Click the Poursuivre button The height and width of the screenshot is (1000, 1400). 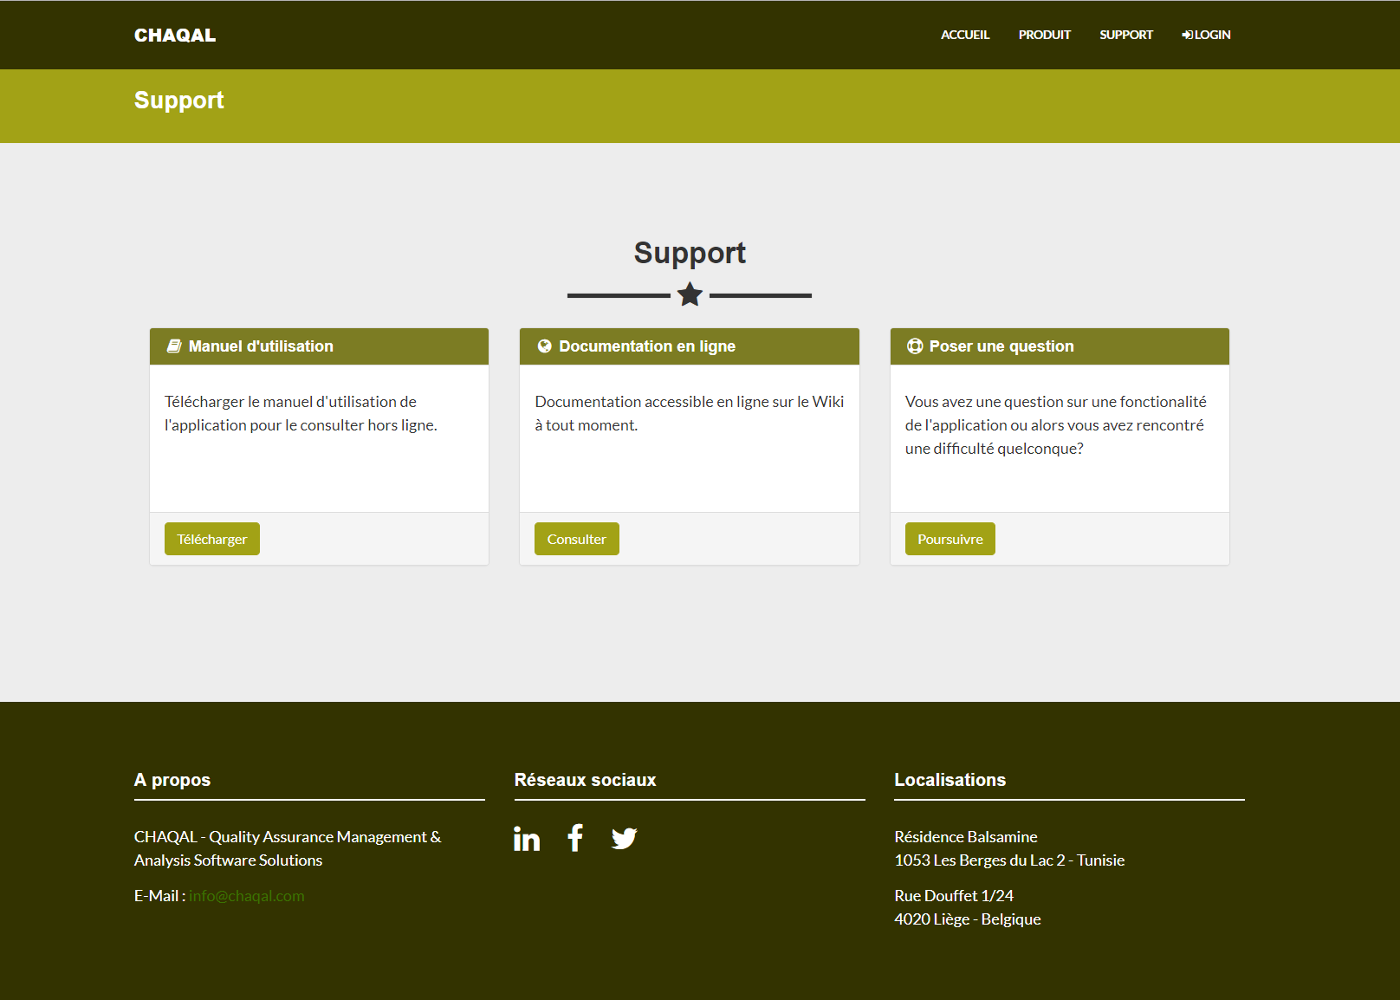950,539
